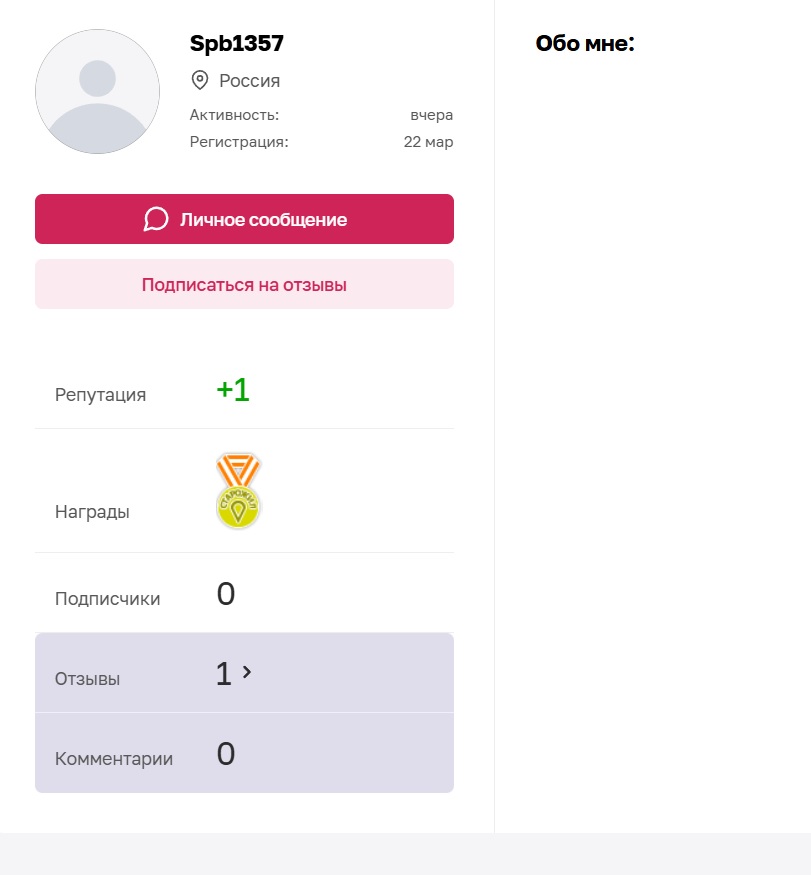Click the registration date 22 мар

click(x=428, y=142)
